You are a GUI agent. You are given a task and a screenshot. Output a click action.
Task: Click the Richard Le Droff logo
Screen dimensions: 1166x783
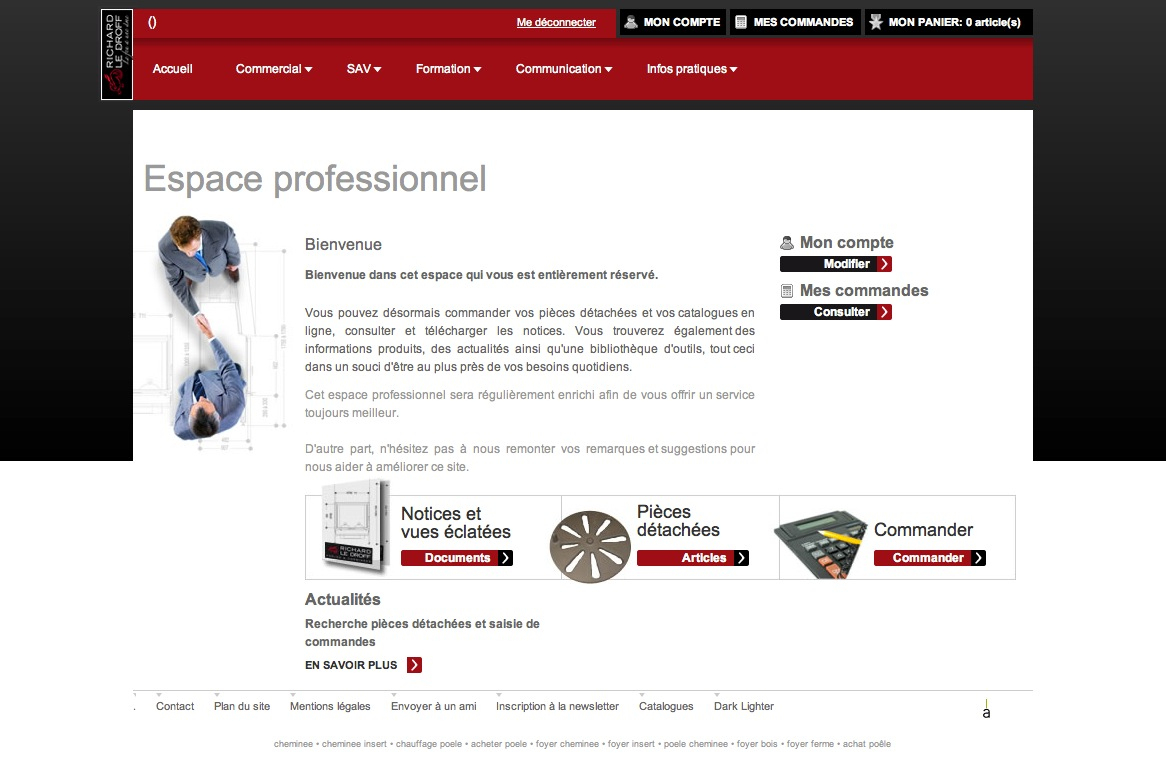pyautogui.click(x=117, y=55)
